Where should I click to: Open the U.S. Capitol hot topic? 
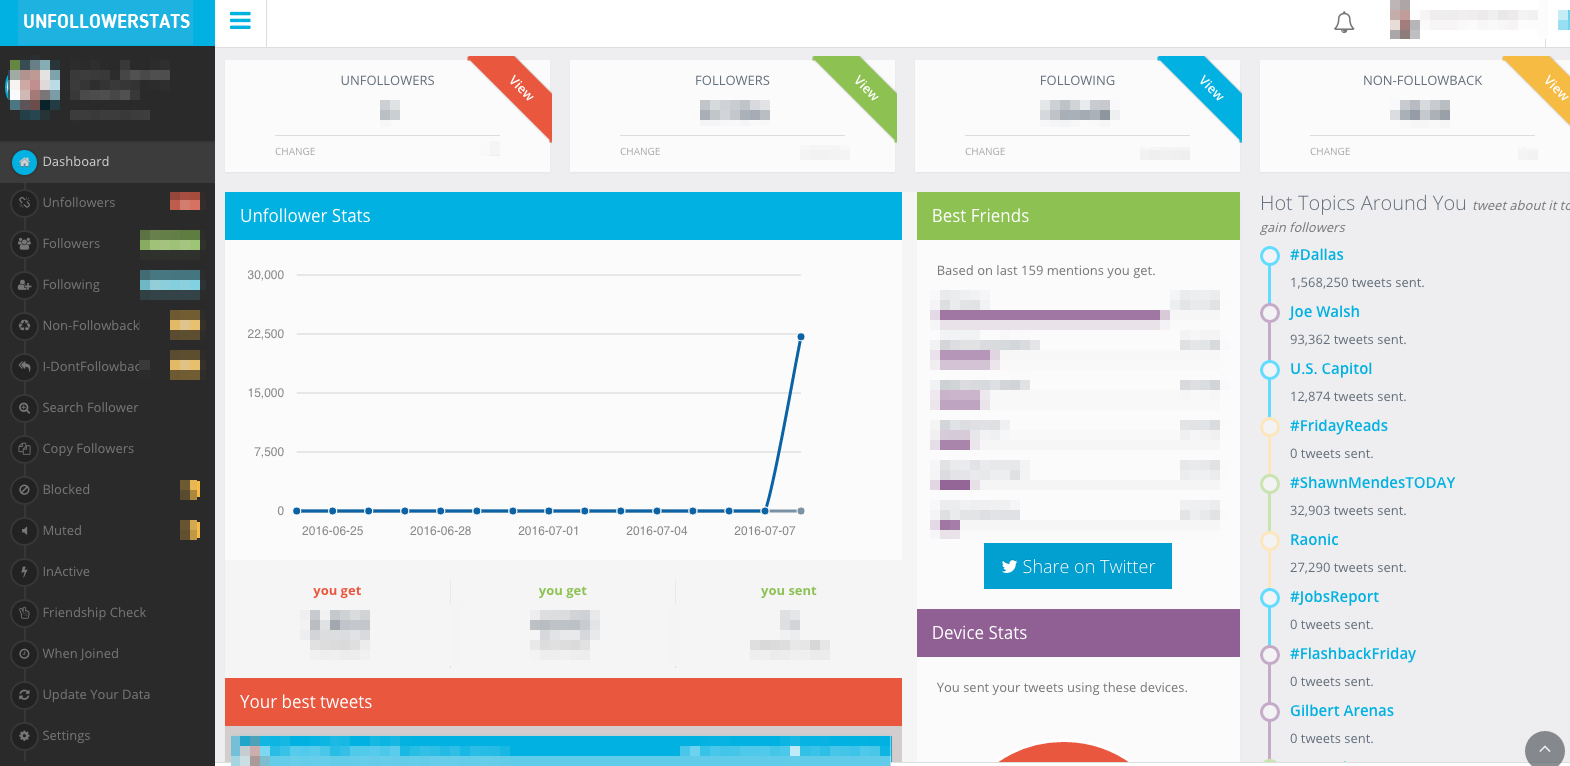(x=1331, y=369)
